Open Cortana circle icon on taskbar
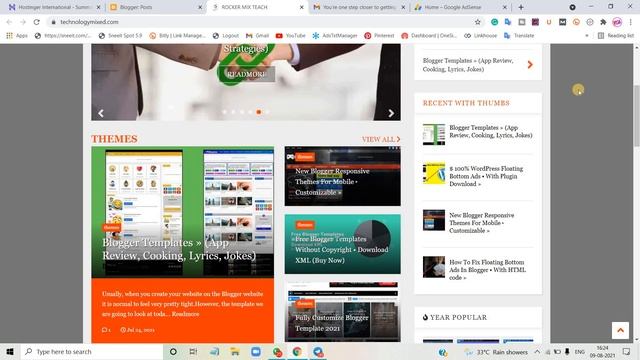This screenshot has height=360, width=640. tap(173, 351)
